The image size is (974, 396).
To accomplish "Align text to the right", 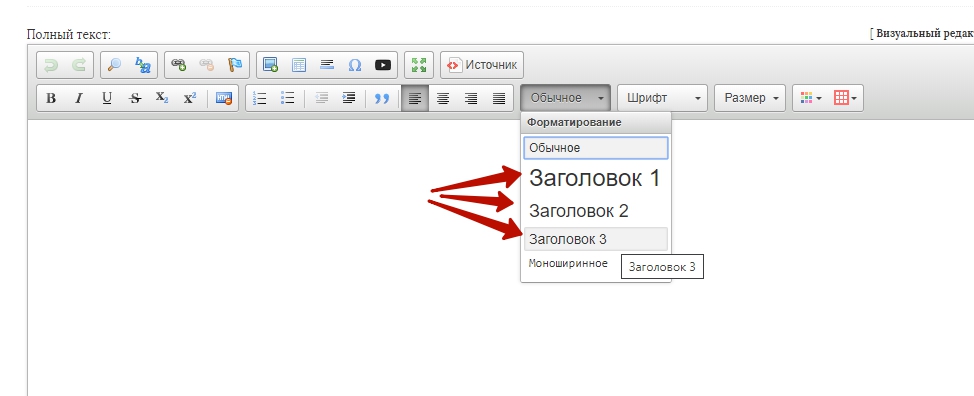I will (471, 98).
